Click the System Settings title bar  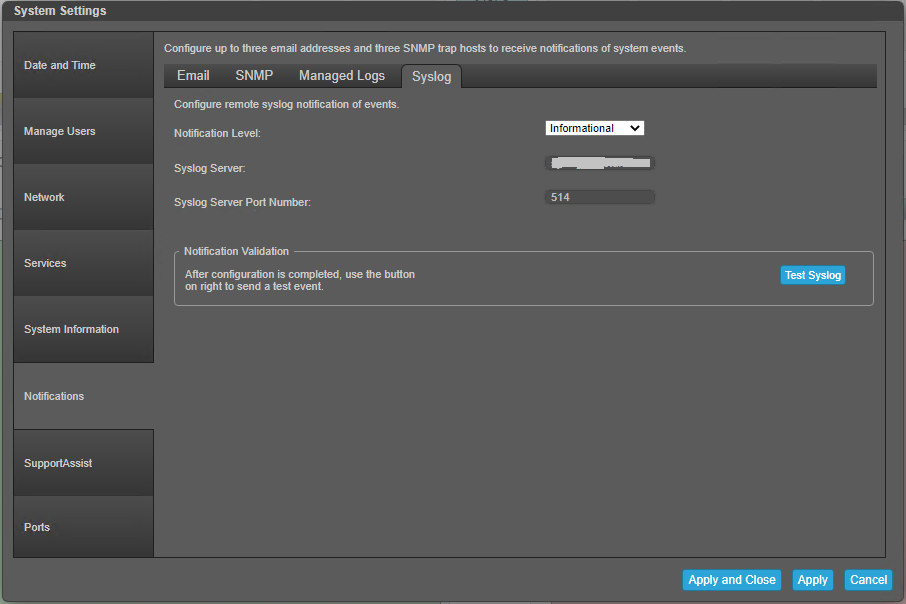click(x=450, y=11)
